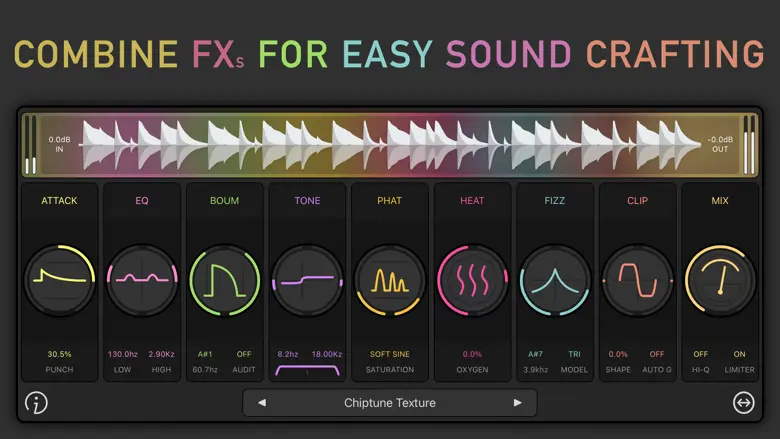The width and height of the screenshot is (780, 439).
Task: Click the ATTACK 30.5% punch value
Action: click(x=59, y=354)
